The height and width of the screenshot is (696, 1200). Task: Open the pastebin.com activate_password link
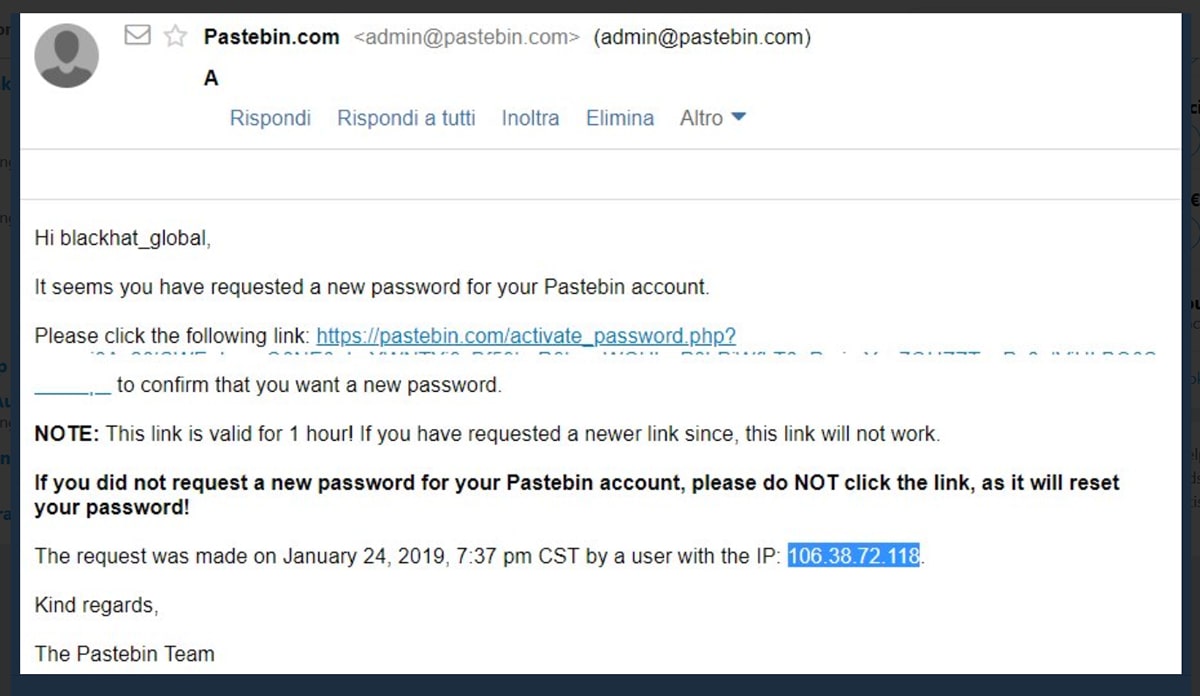pos(526,336)
